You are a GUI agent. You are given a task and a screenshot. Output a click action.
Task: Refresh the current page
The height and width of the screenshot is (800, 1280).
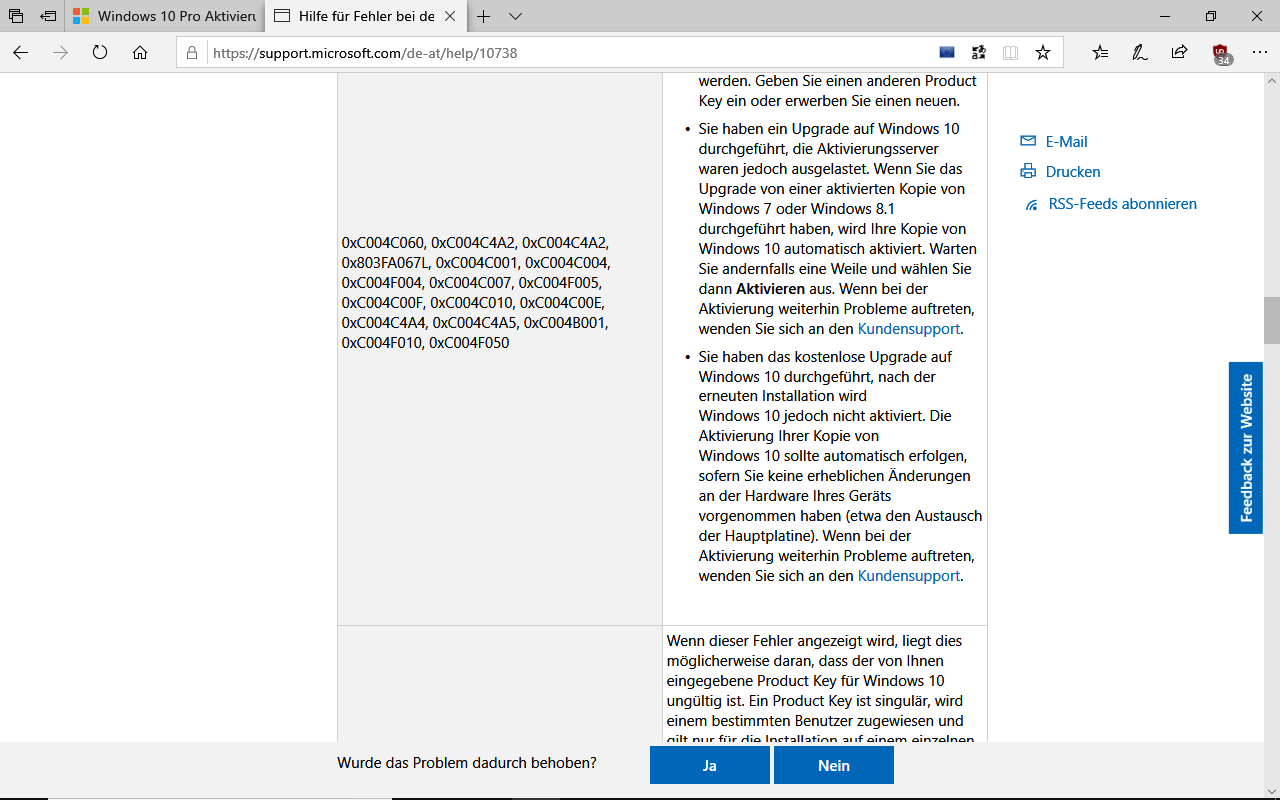[100, 52]
